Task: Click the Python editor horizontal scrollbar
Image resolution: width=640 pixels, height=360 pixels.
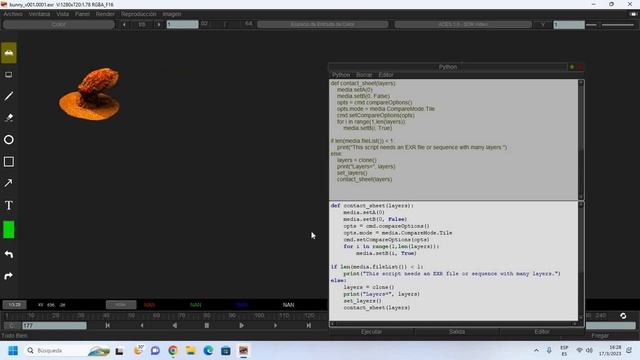Action: pos(453,324)
